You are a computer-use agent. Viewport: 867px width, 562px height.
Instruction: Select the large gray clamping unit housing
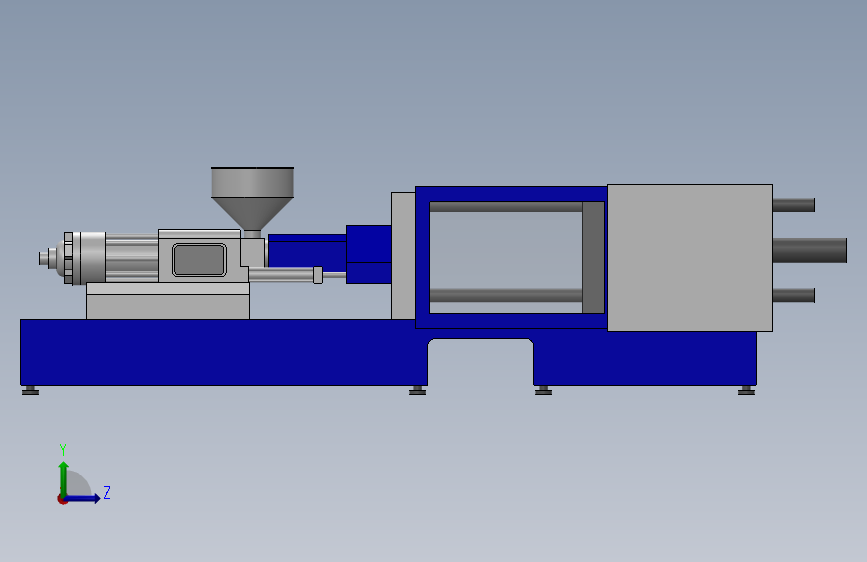[x=690, y=258]
